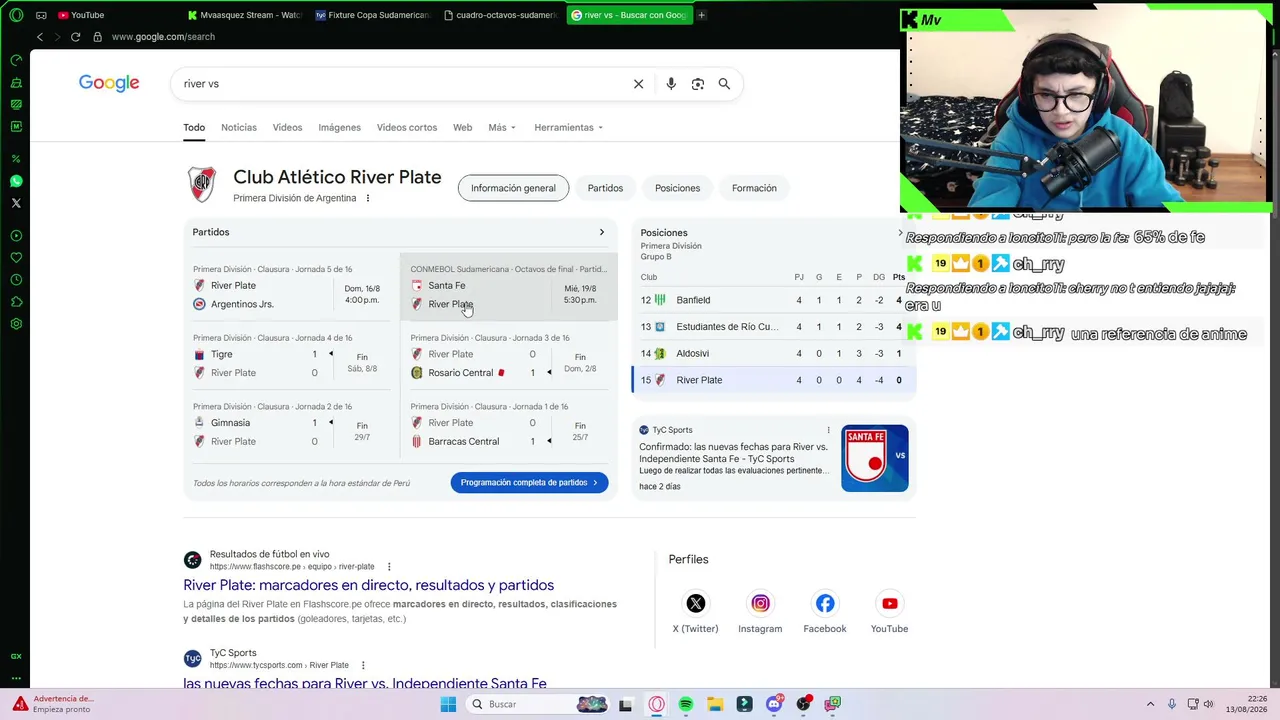This screenshot has width=1280, height=720.
Task: Open Discord from the taskbar
Action: [774, 704]
